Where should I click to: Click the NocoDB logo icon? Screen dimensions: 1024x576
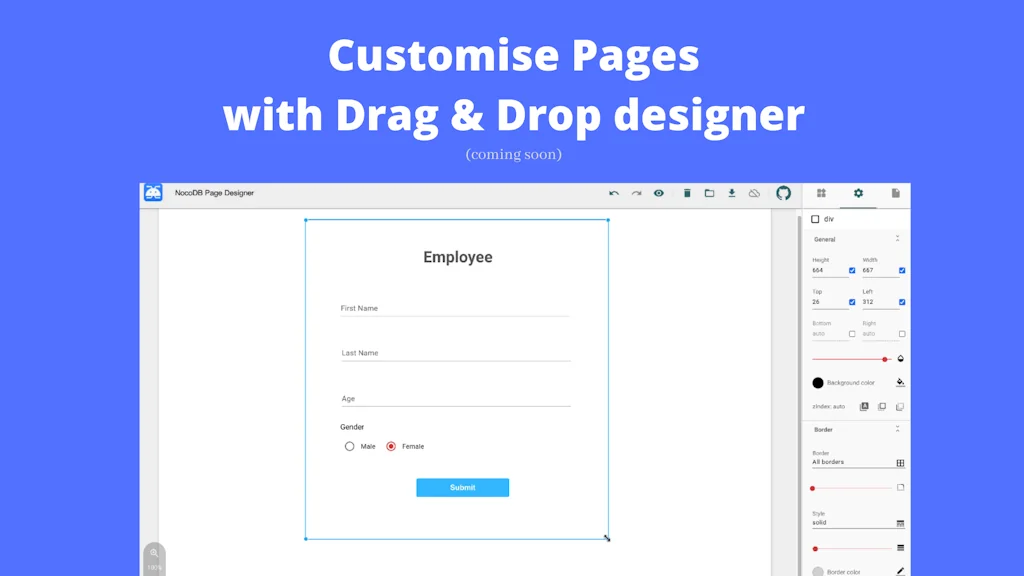(153, 193)
